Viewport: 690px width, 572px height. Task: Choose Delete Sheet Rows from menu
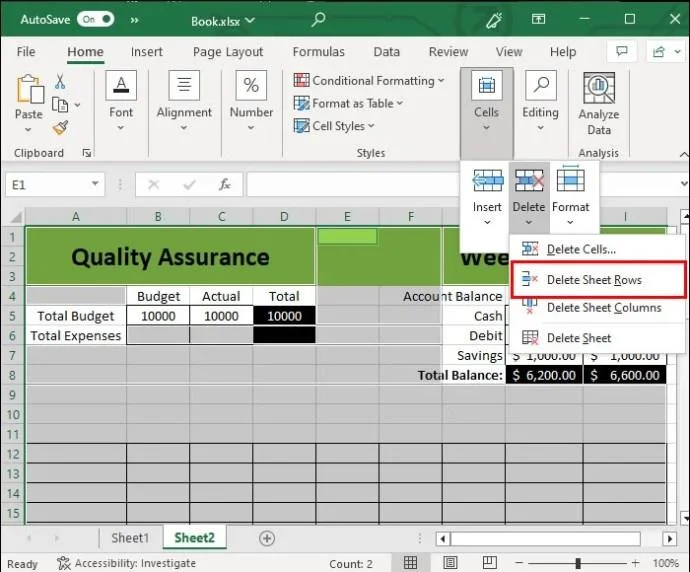tap(594, 280)
